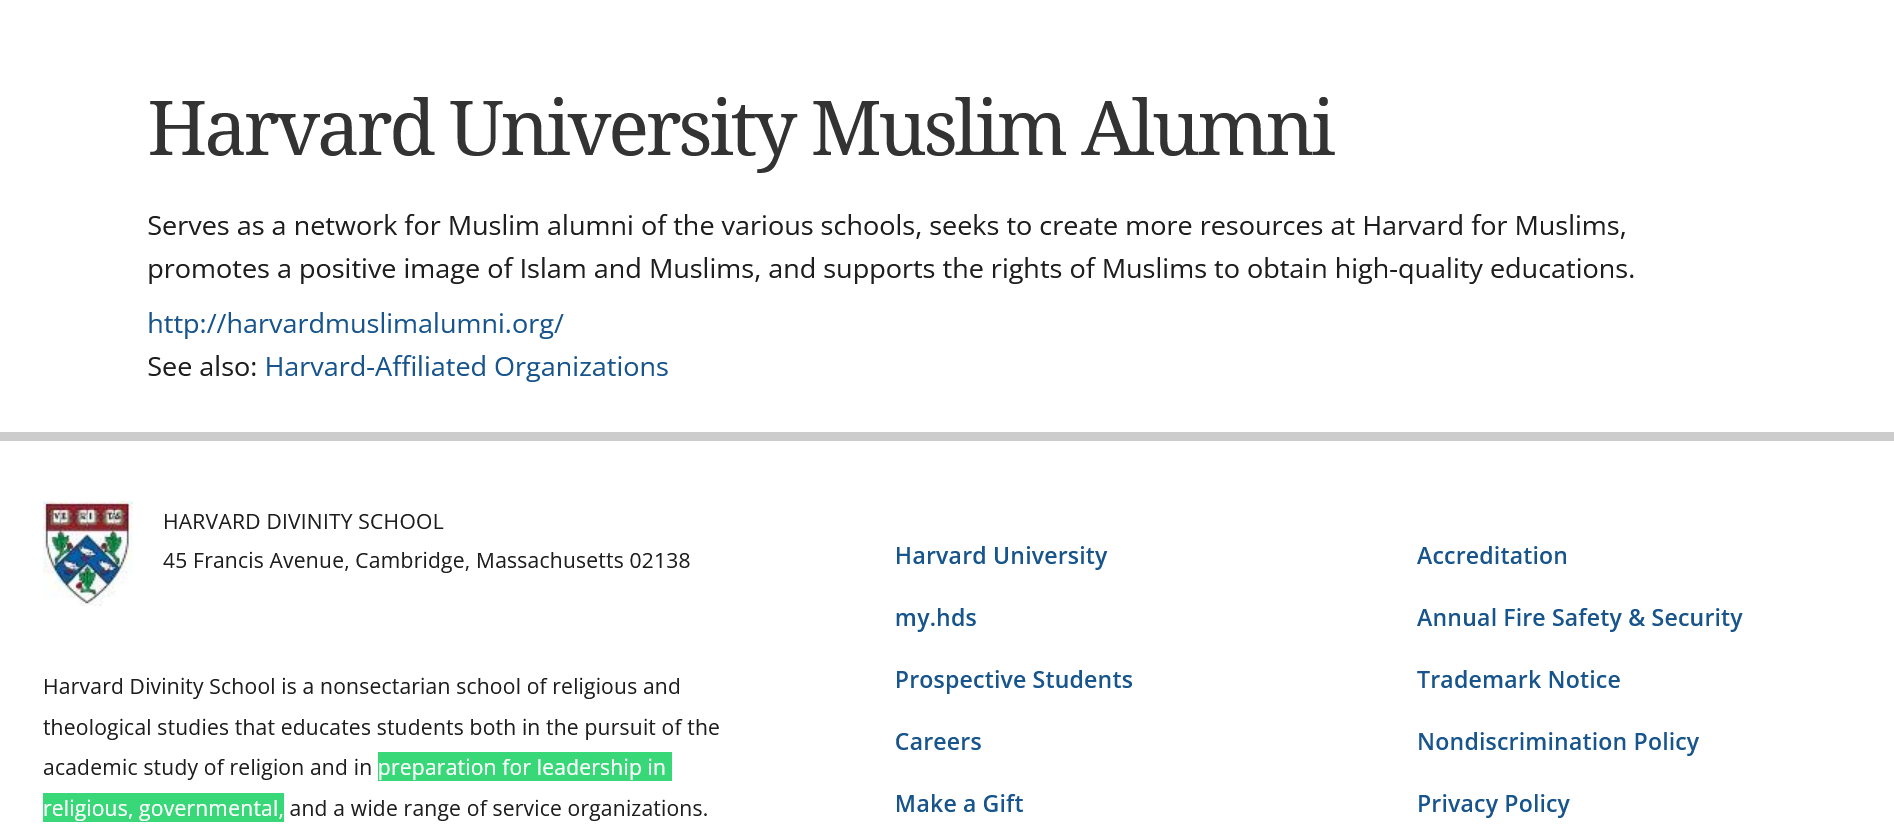Go to Harvard University footer link
Screen dimensions: 1894x832
click(x=1001, y=556)
